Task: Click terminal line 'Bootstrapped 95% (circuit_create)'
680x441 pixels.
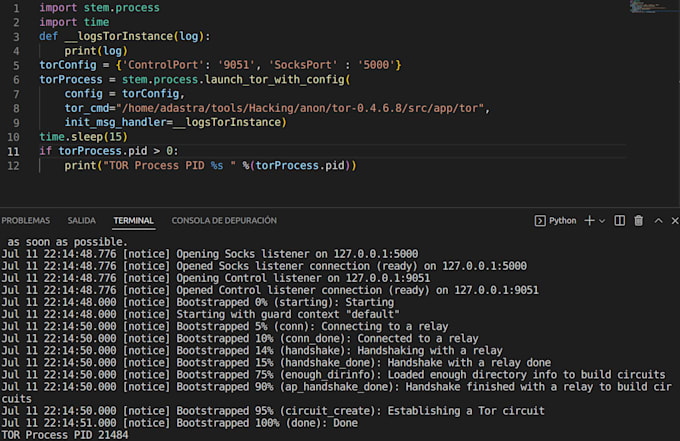Action: coord(273,411)
